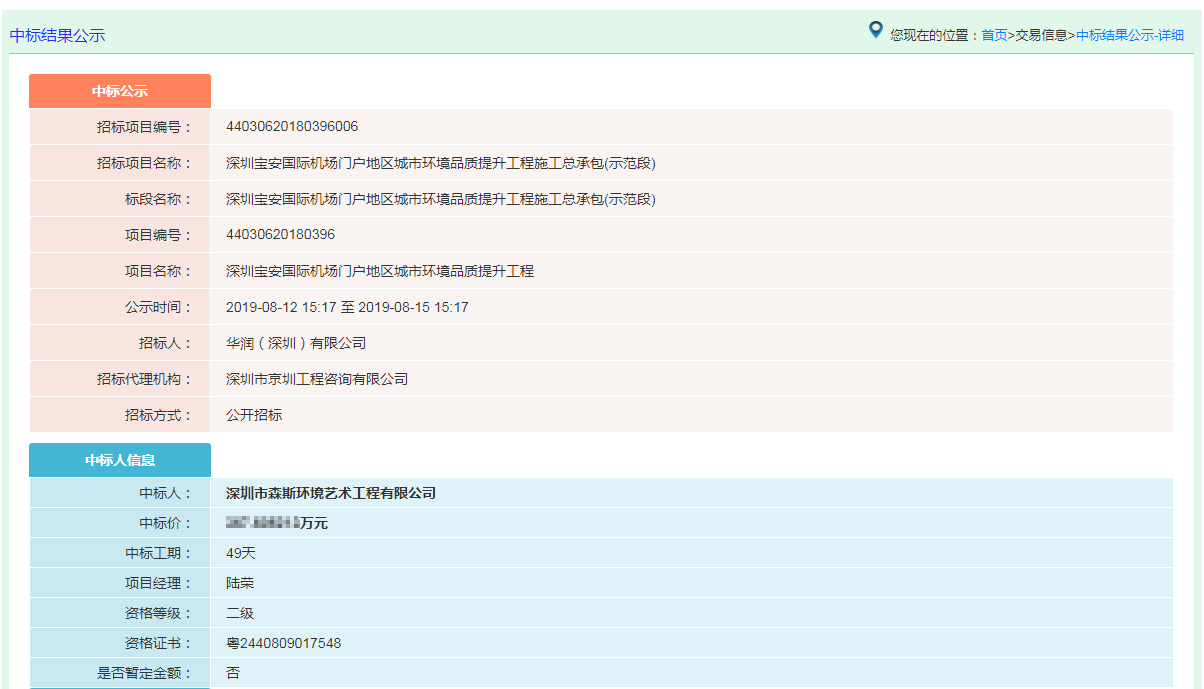Open the 首页 breadcrumb link
Screen dimensions: 1204x689
click(994, 35)
